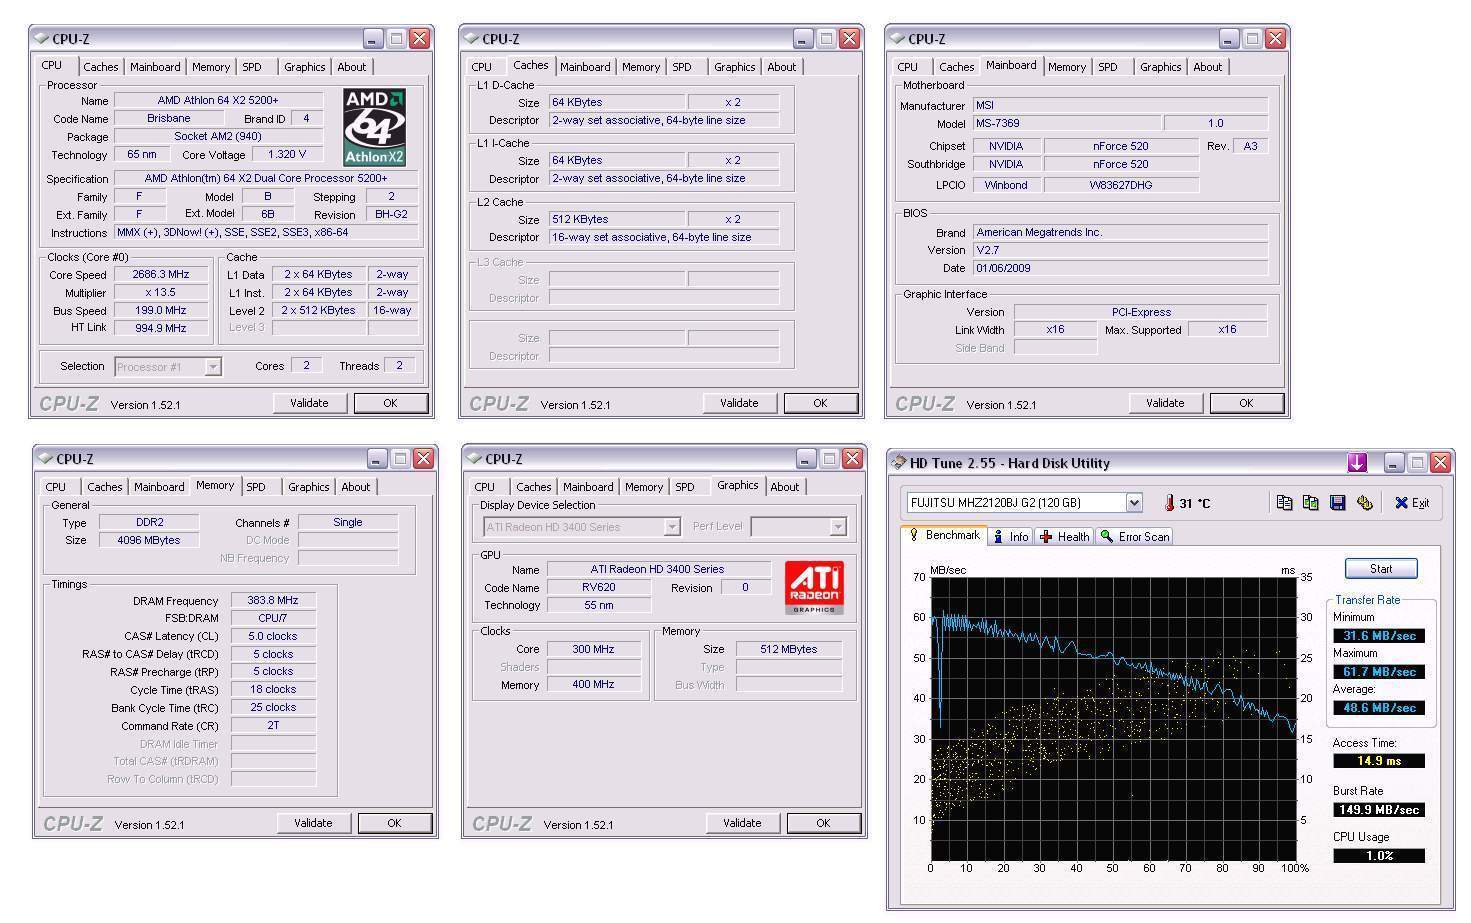Click the Average transfer rate 48.6 MB/sec
This screenshot has width=1471, height=923.
(x=1379, y=707)
